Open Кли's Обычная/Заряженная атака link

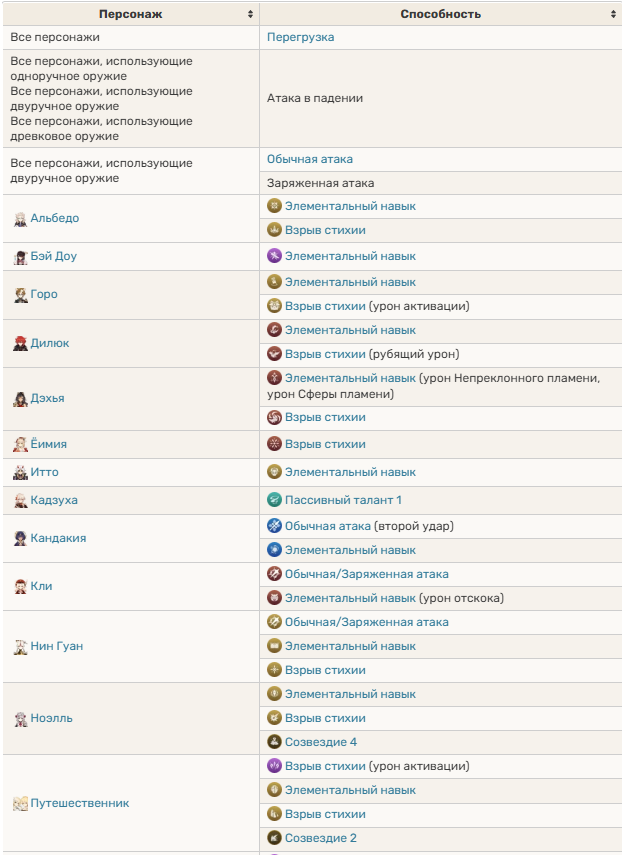point(366,574)
